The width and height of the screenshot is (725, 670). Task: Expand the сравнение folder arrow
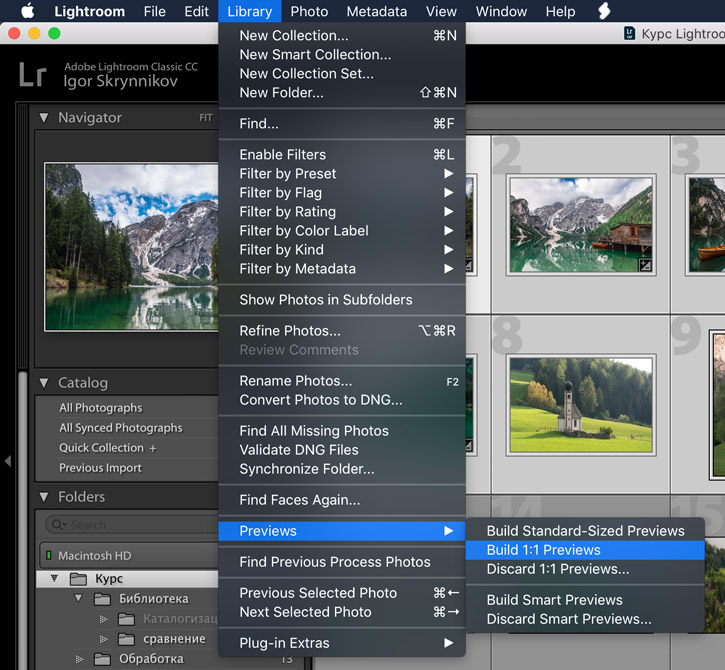click(x=103, y=639)
